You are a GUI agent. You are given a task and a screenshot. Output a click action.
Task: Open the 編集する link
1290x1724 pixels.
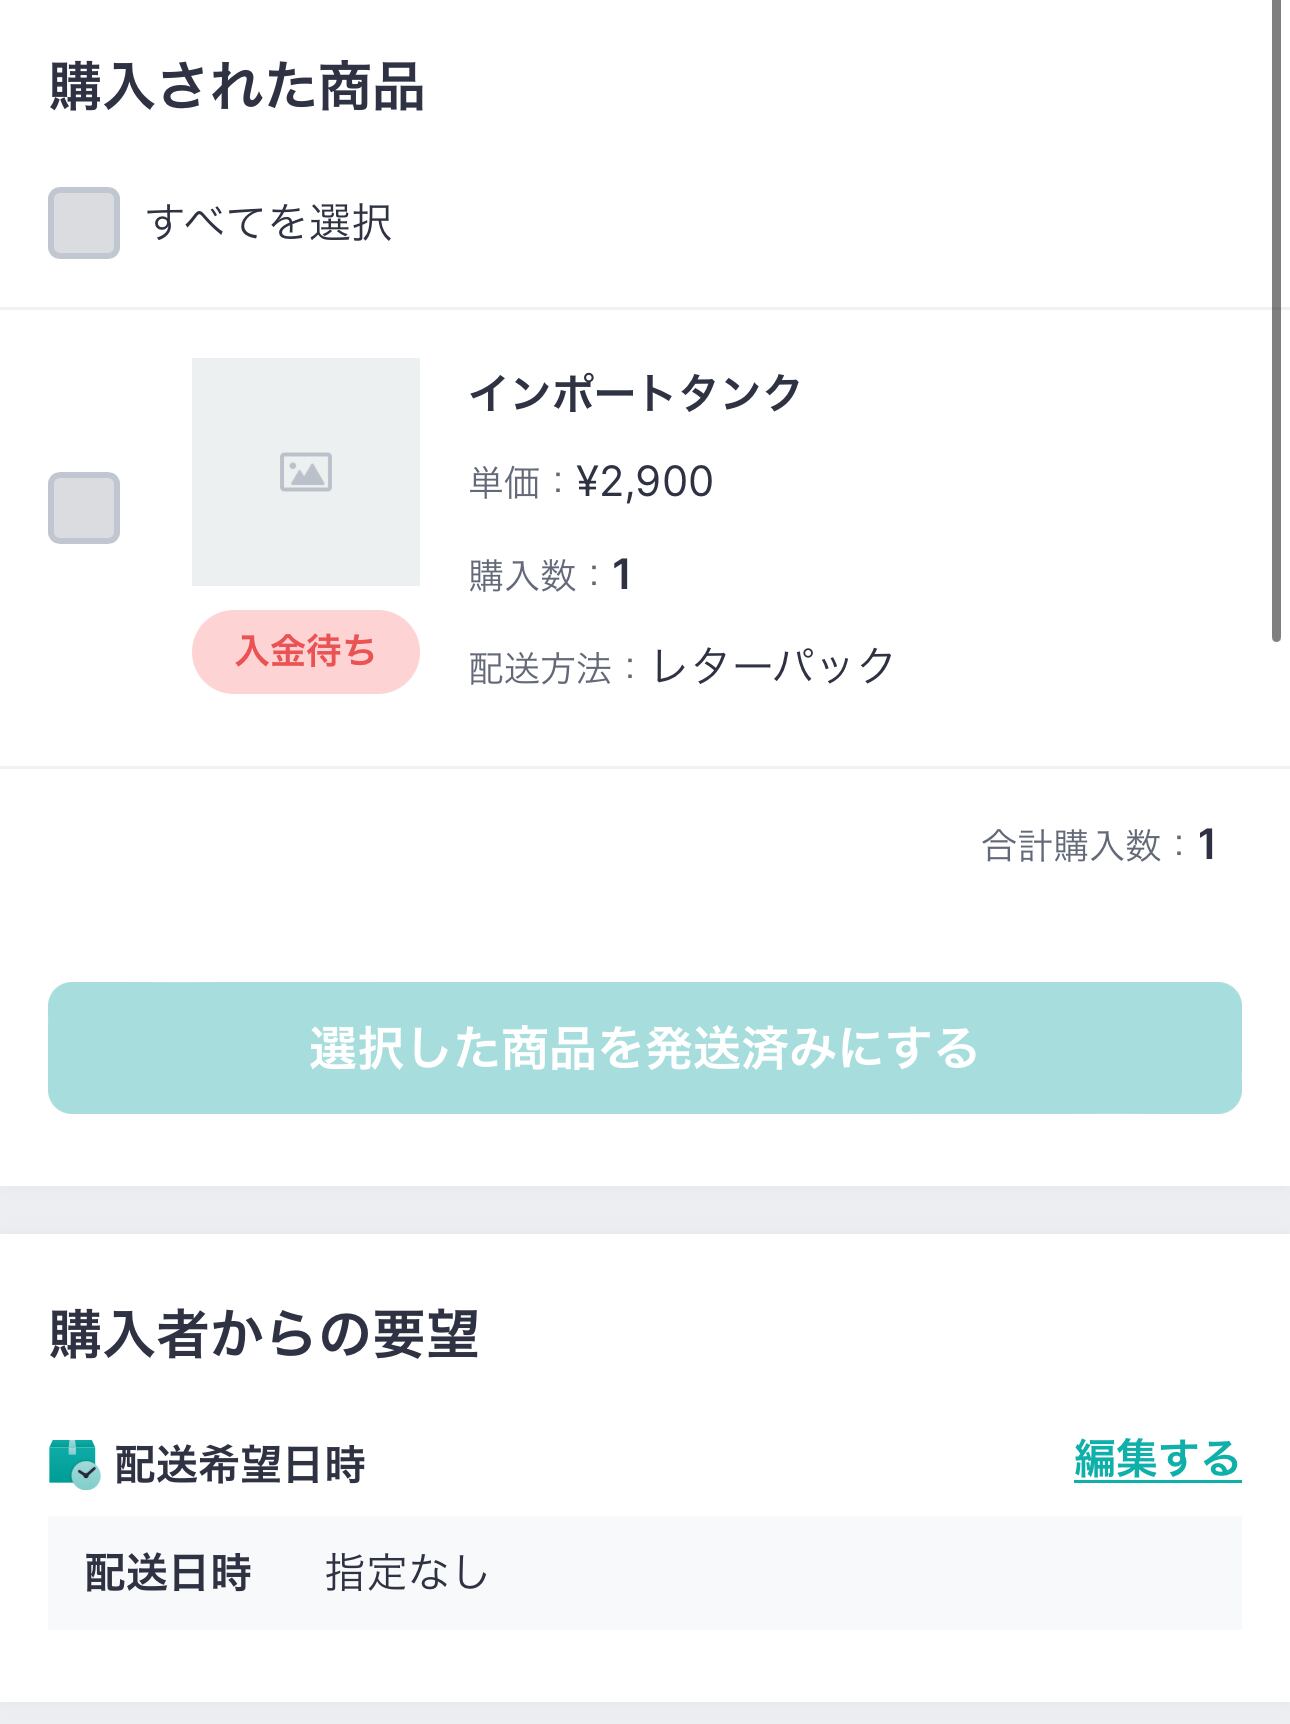[1157, 1460]
